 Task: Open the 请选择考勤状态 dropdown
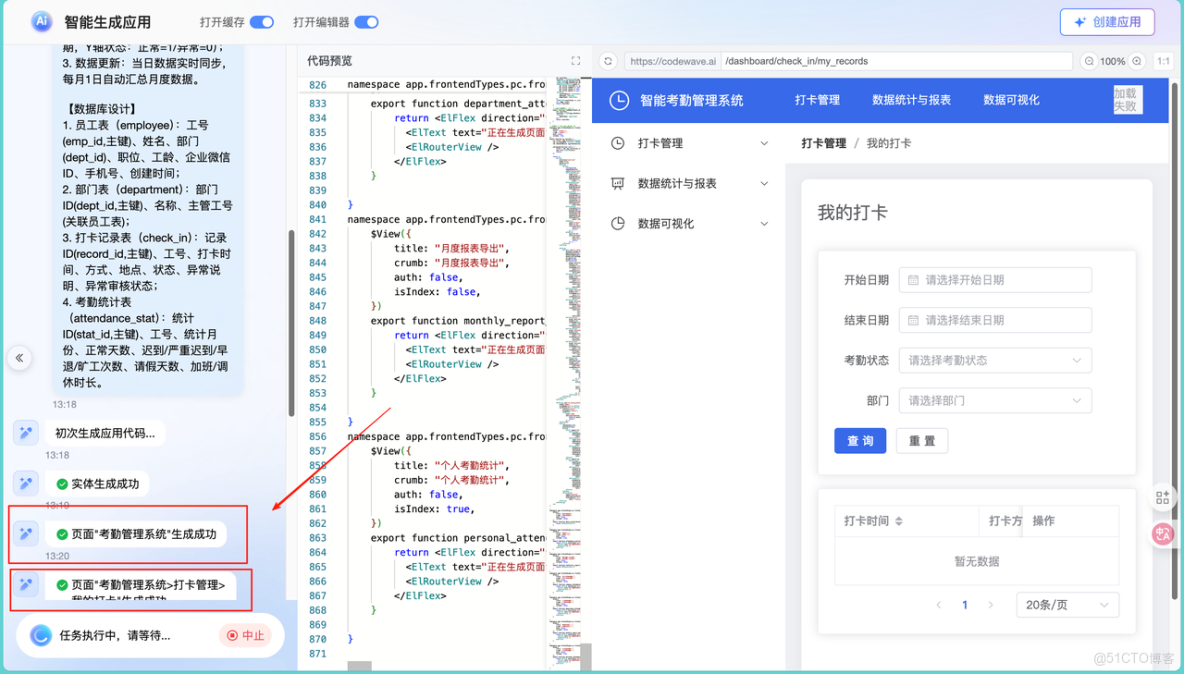[x=995, y=360]
